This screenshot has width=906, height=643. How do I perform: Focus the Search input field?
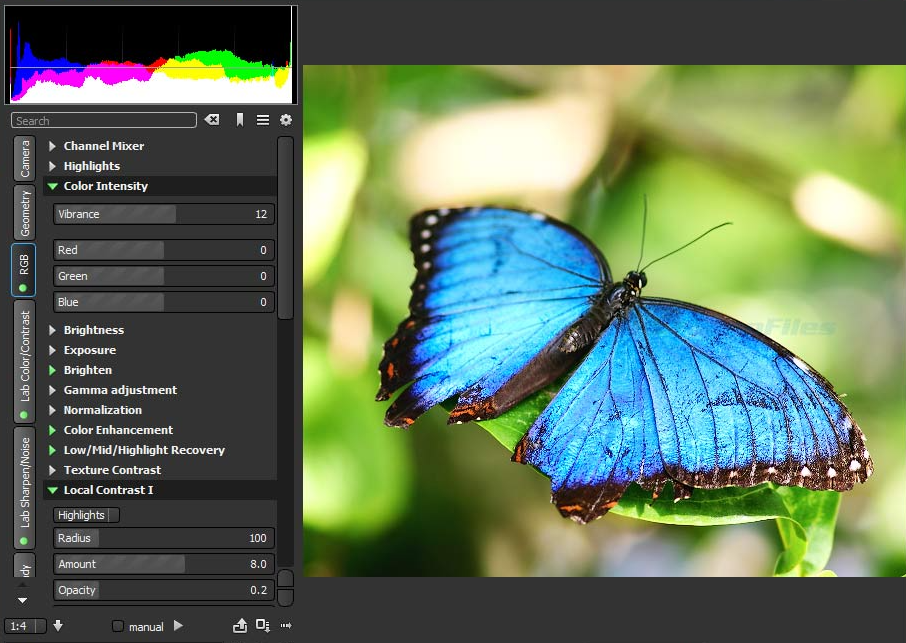tap(104, 120)
